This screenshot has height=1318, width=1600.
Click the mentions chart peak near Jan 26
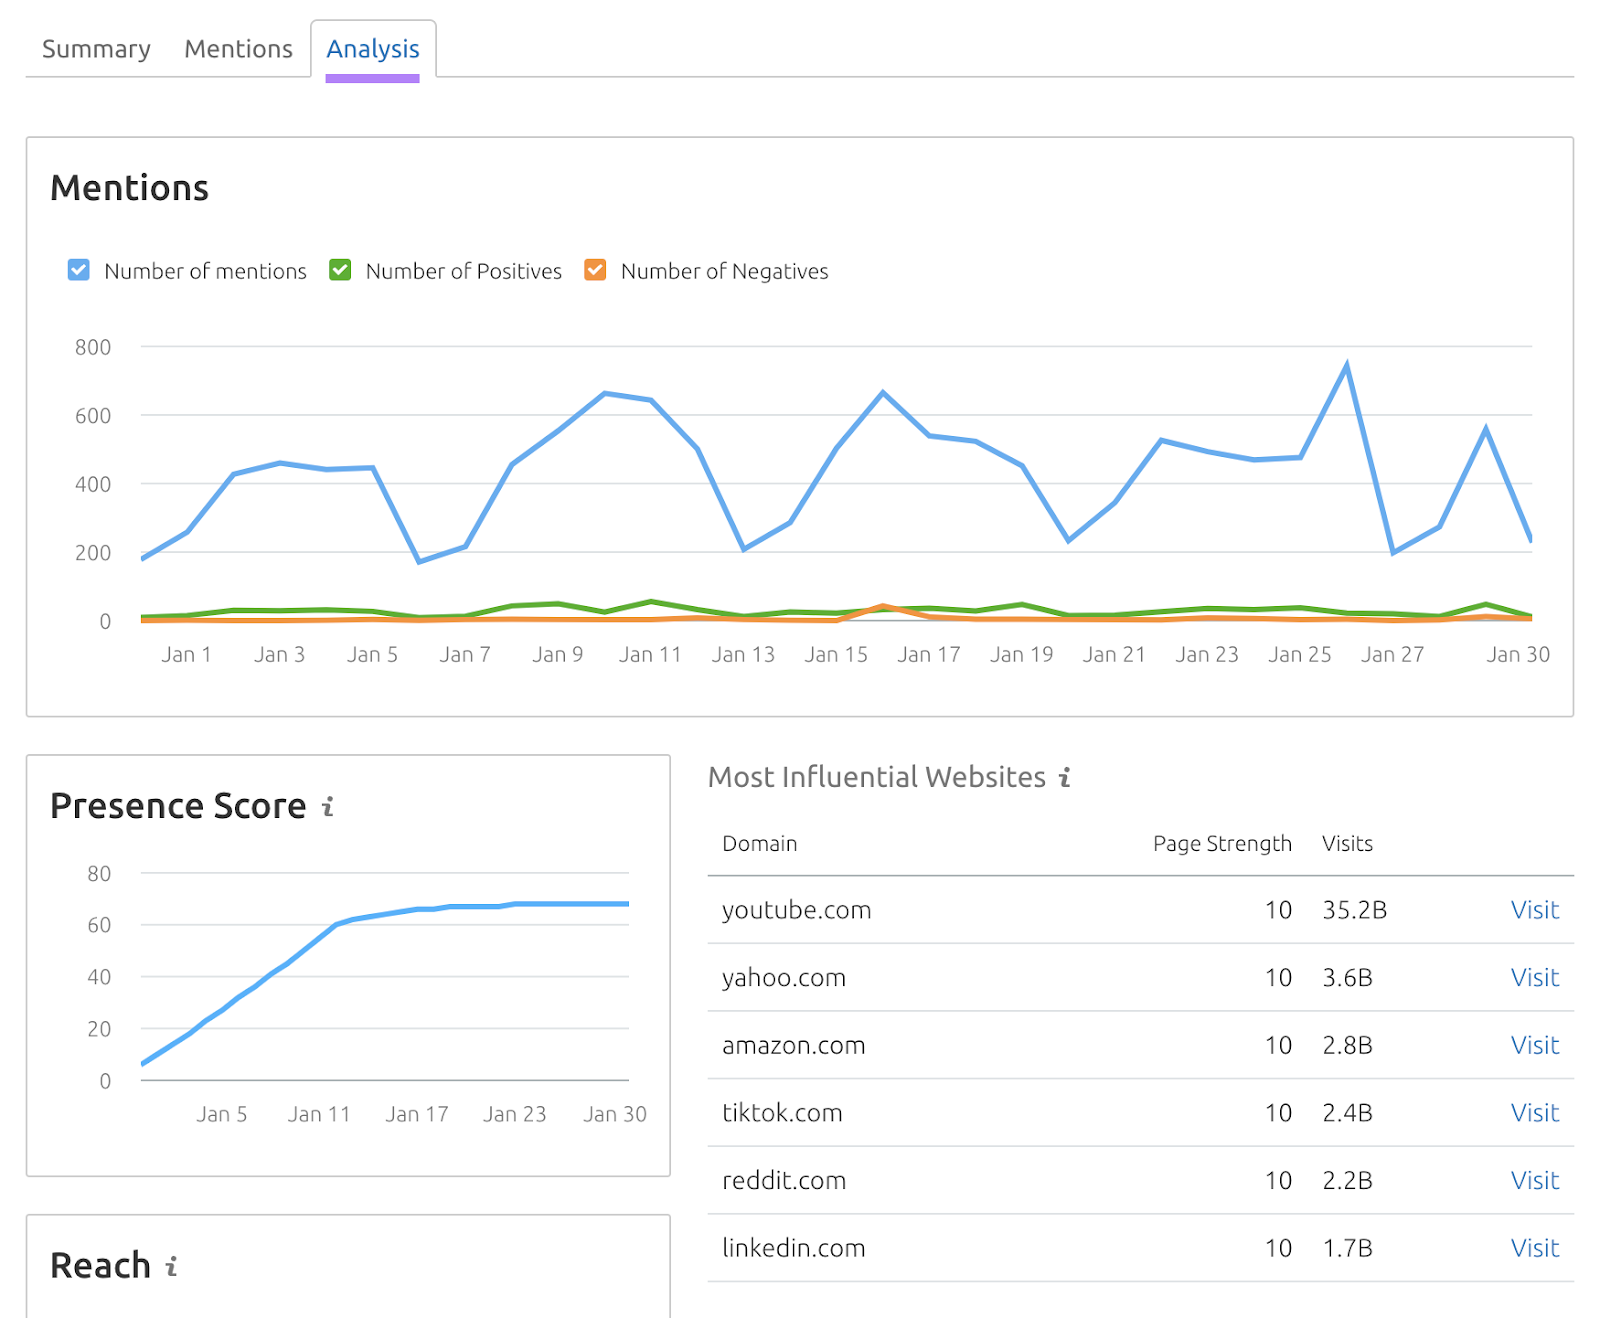[1348, 363]
